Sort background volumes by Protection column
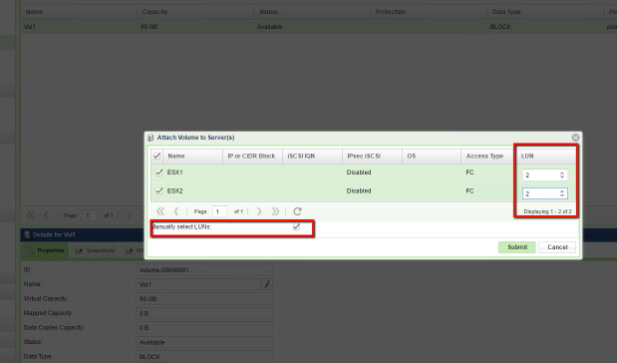The height and width of the screenshot is (363, 617). tap(429, 12)
